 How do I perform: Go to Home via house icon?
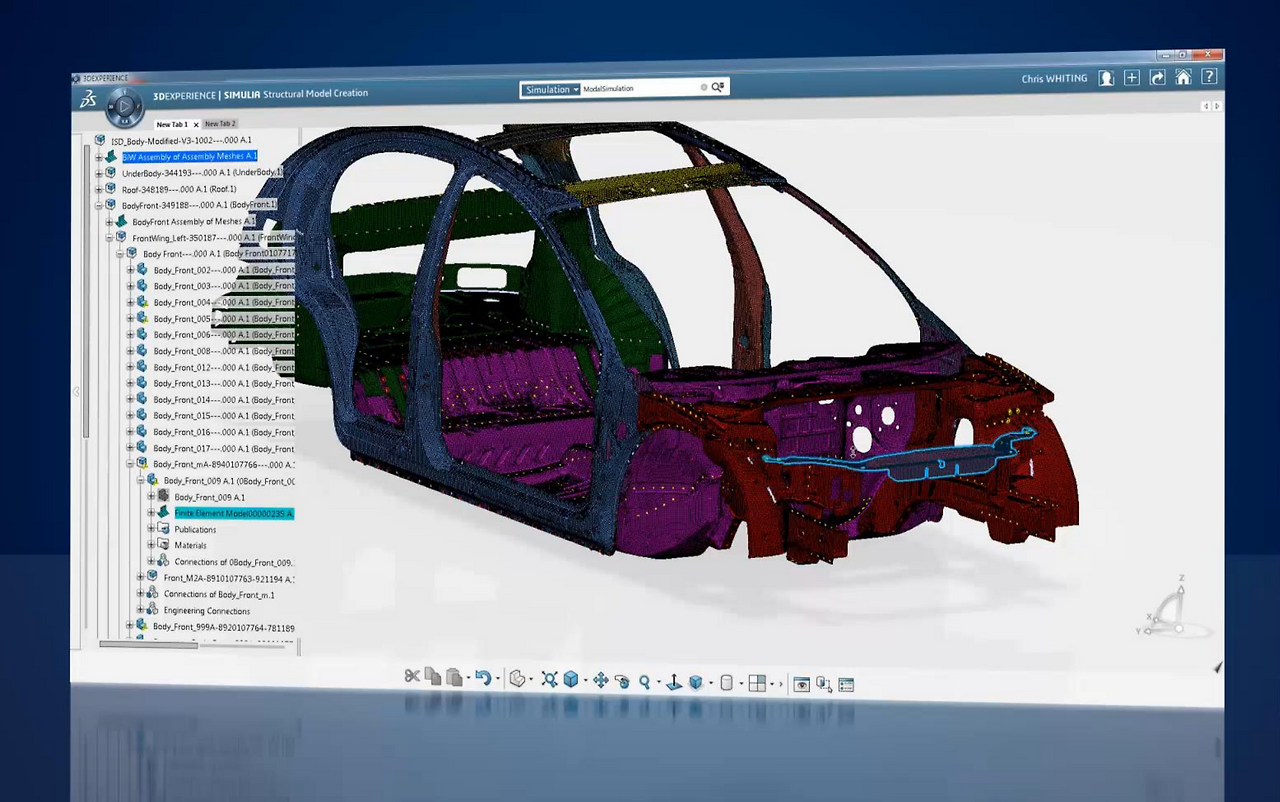[x=1183, y=77]
